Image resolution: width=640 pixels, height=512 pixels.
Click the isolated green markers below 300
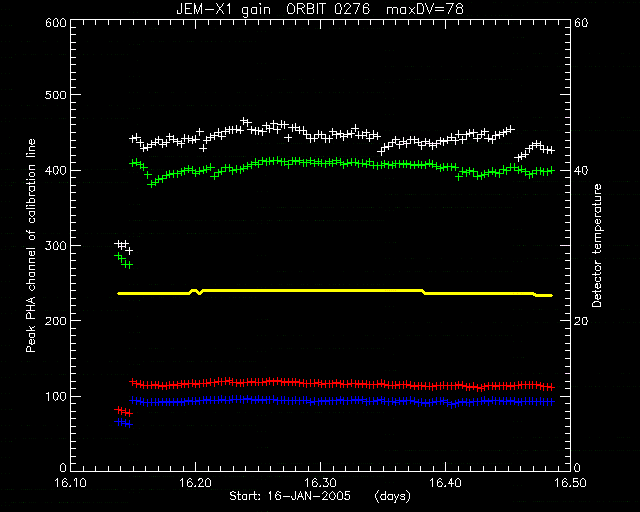124,260
